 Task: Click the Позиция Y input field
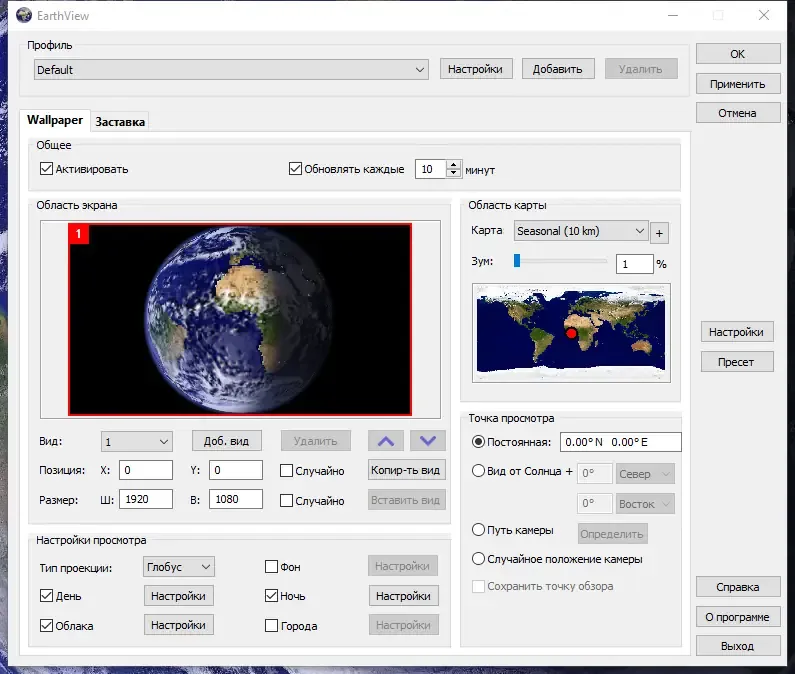(x=236, y=470)
